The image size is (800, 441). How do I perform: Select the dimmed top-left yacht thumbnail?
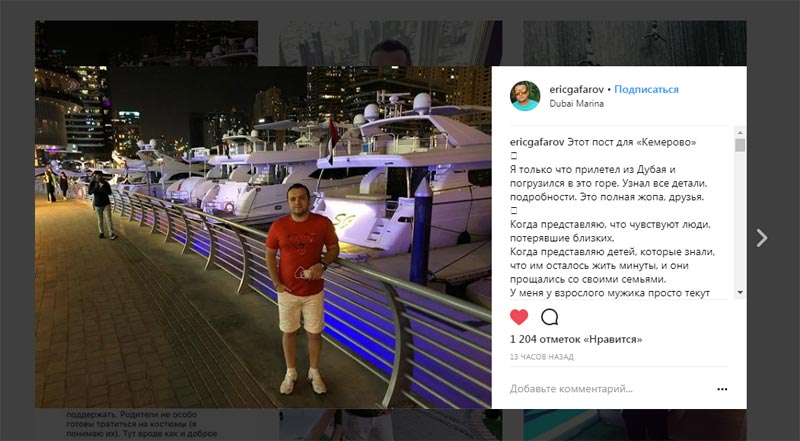(146, 43)
